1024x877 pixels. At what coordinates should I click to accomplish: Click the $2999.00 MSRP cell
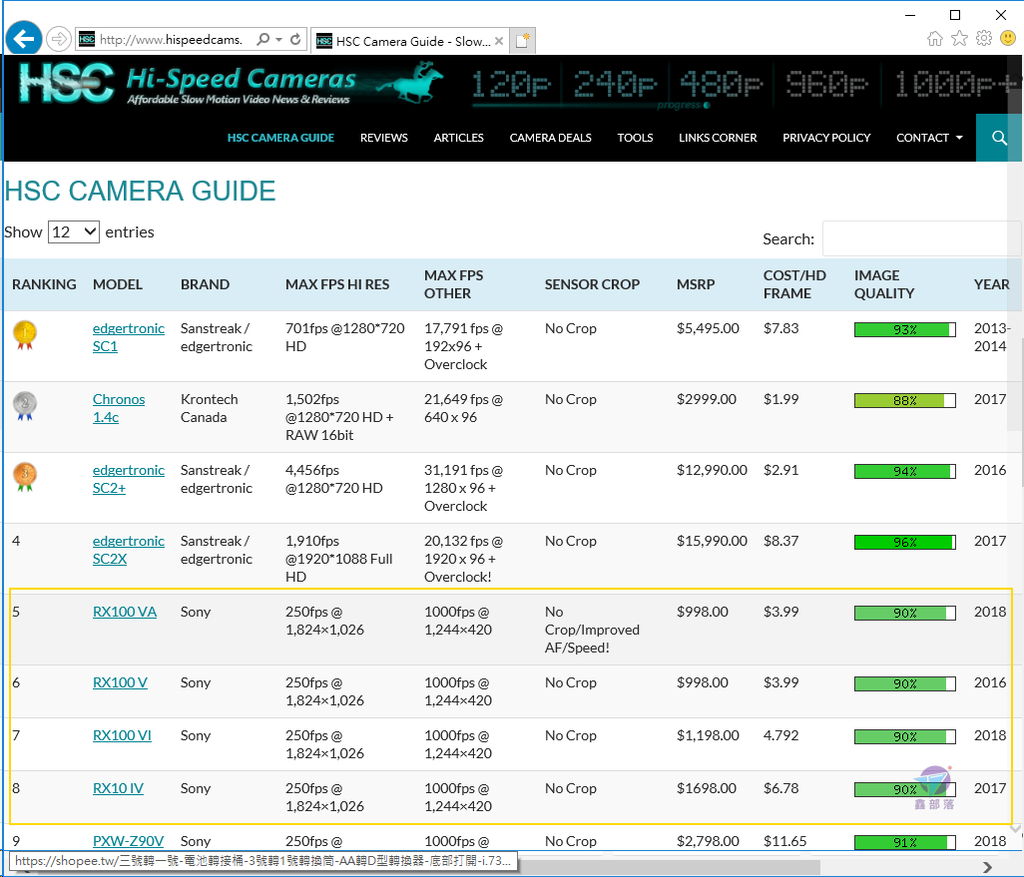706,399
